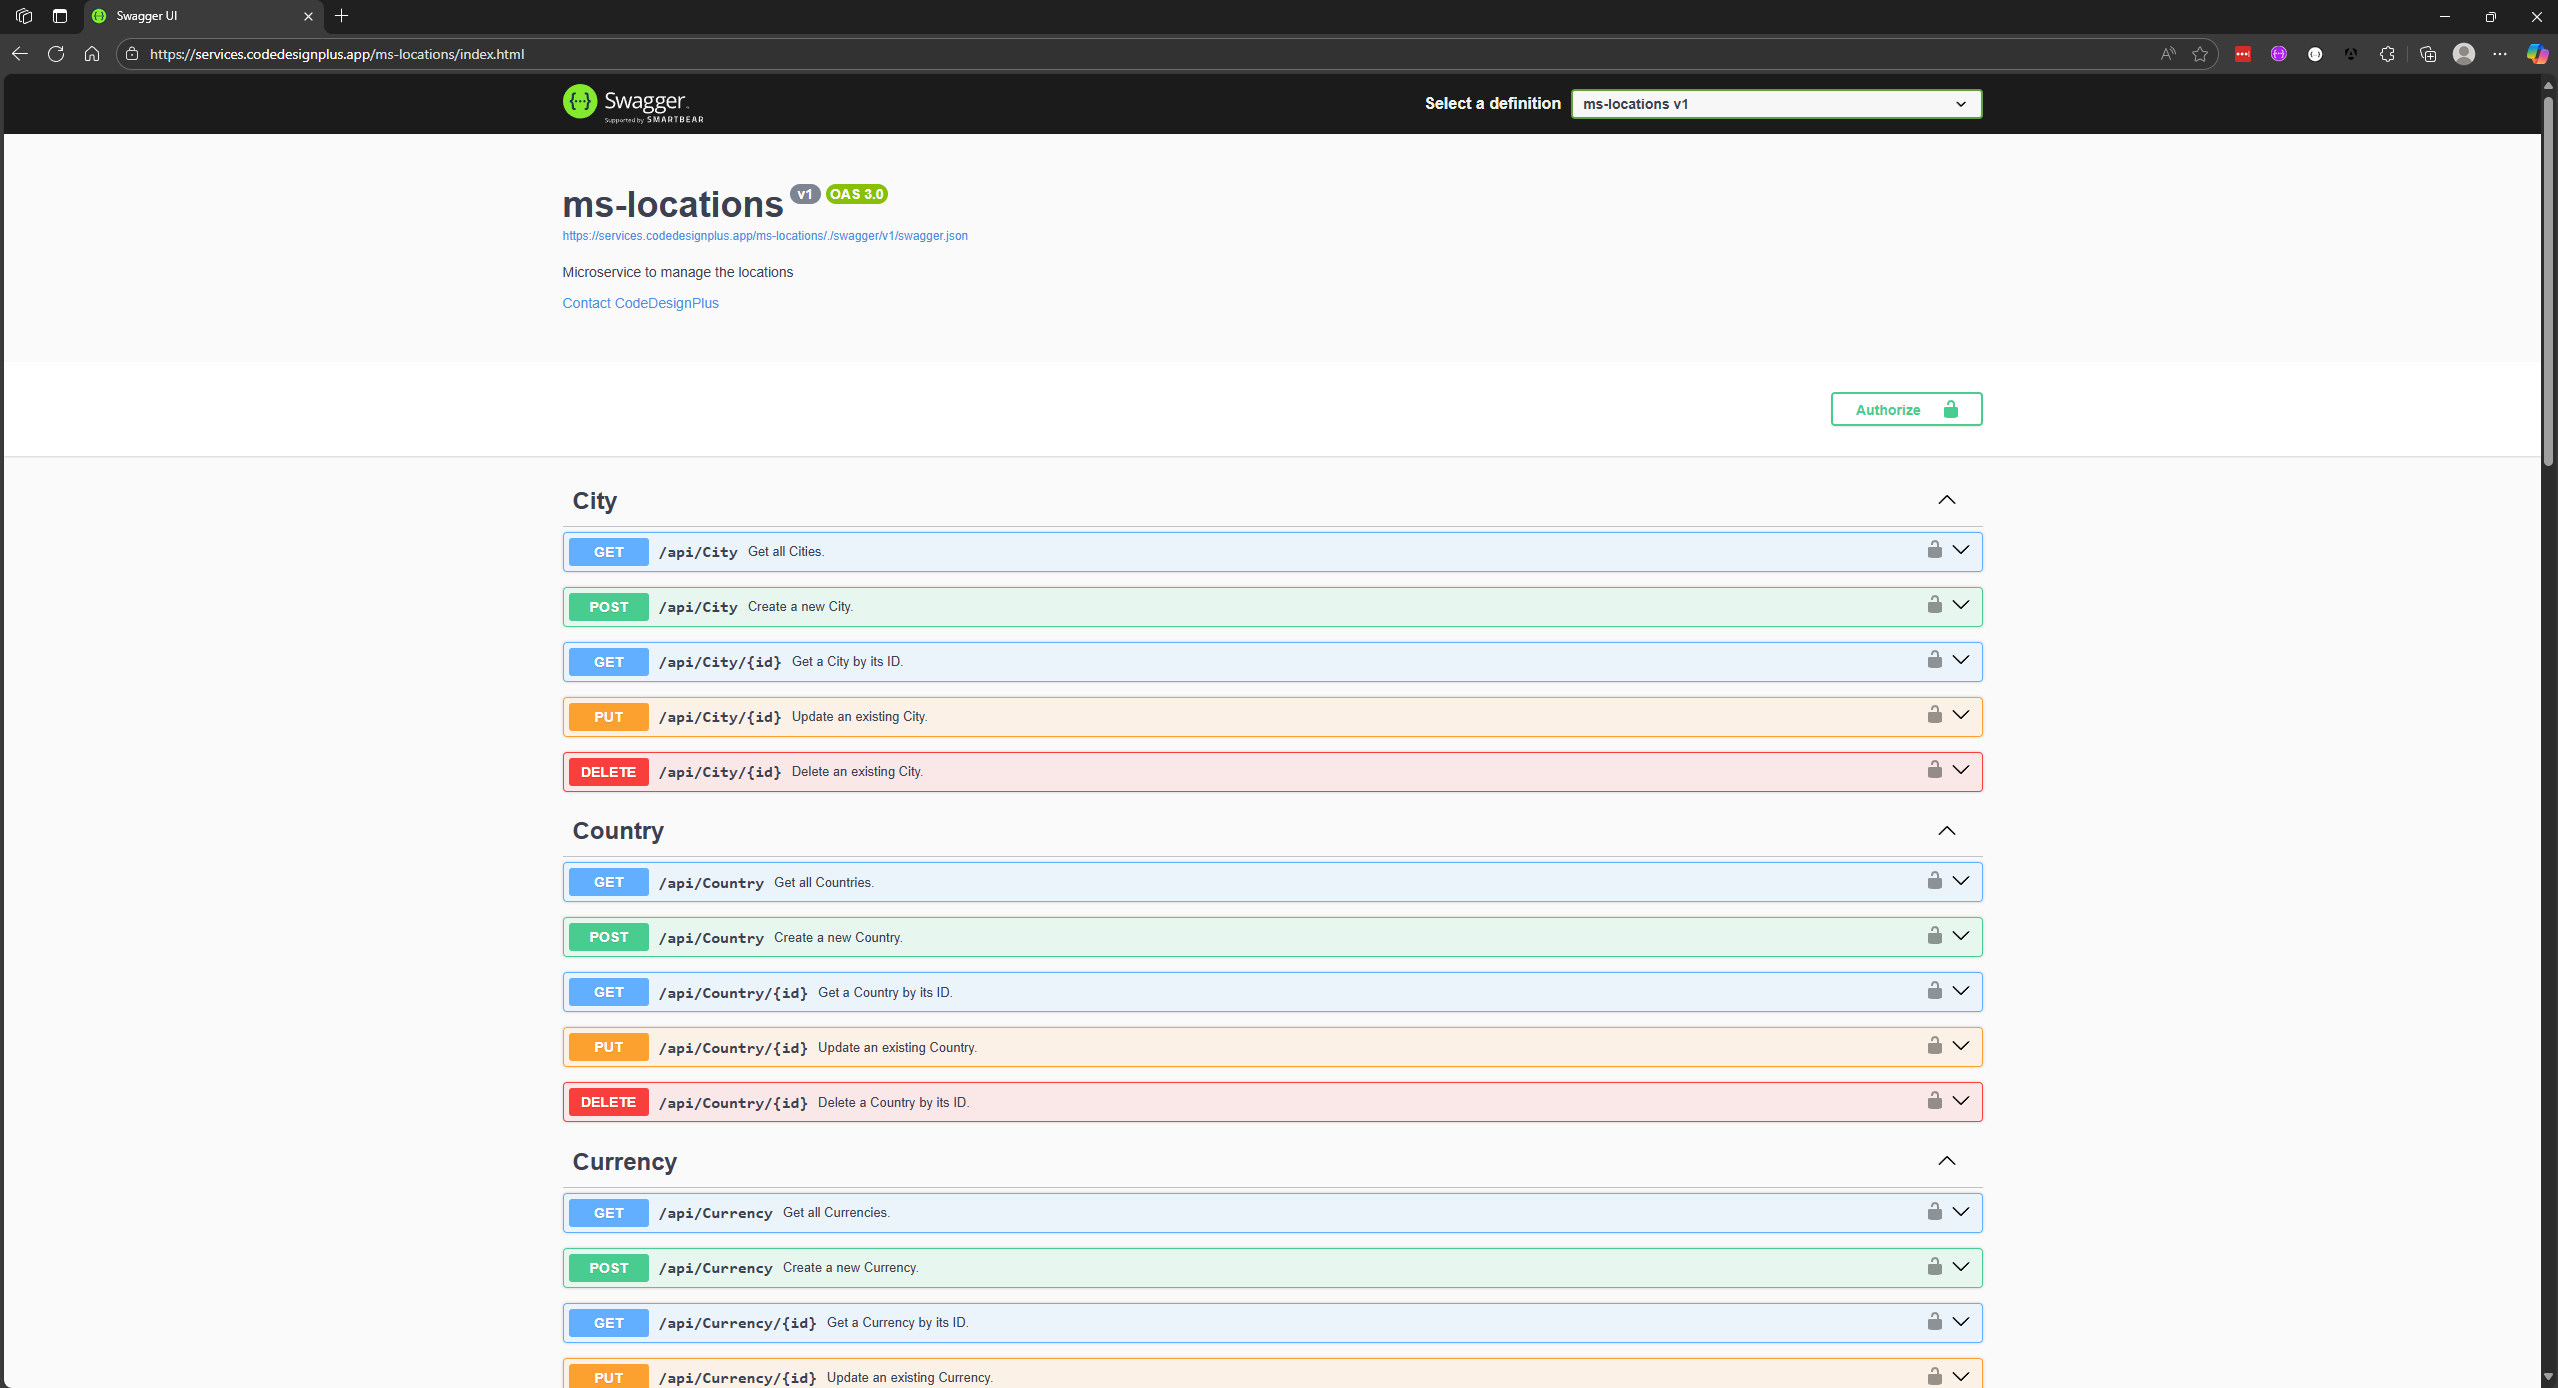
Task: Click the purple extension icon in toolbar
Action: click(x=2279, y=54)
